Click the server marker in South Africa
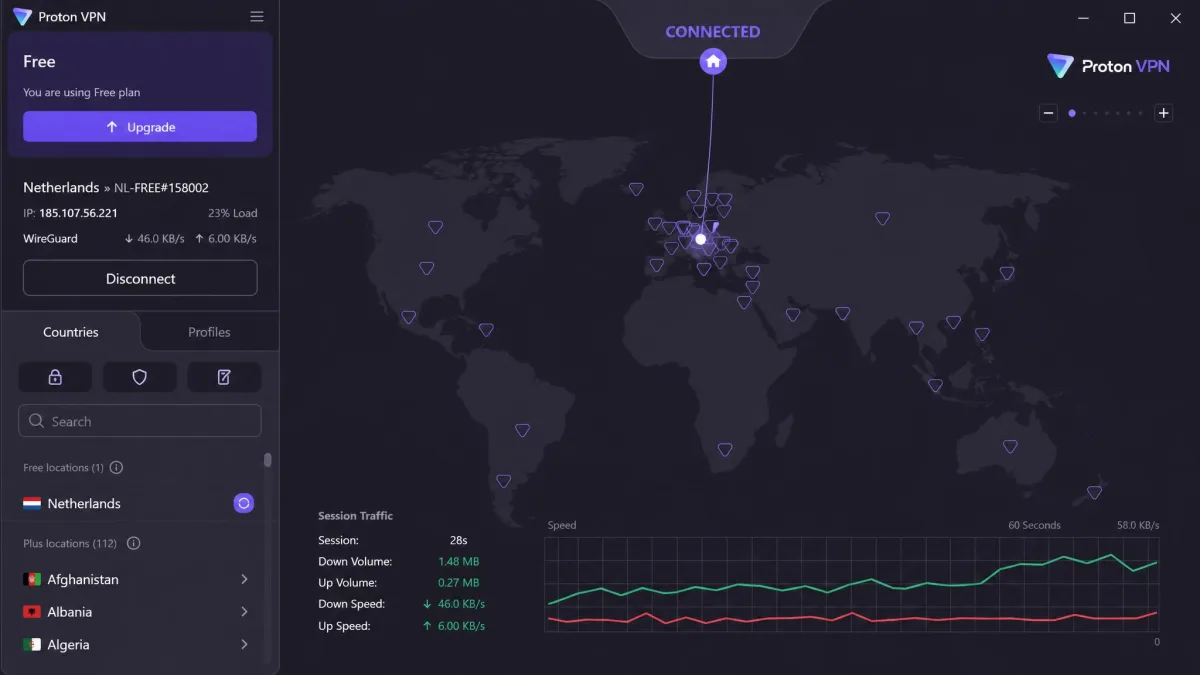Image resolution: width=1200 pixels, height=675 pixels. click(x=725, y=450)
